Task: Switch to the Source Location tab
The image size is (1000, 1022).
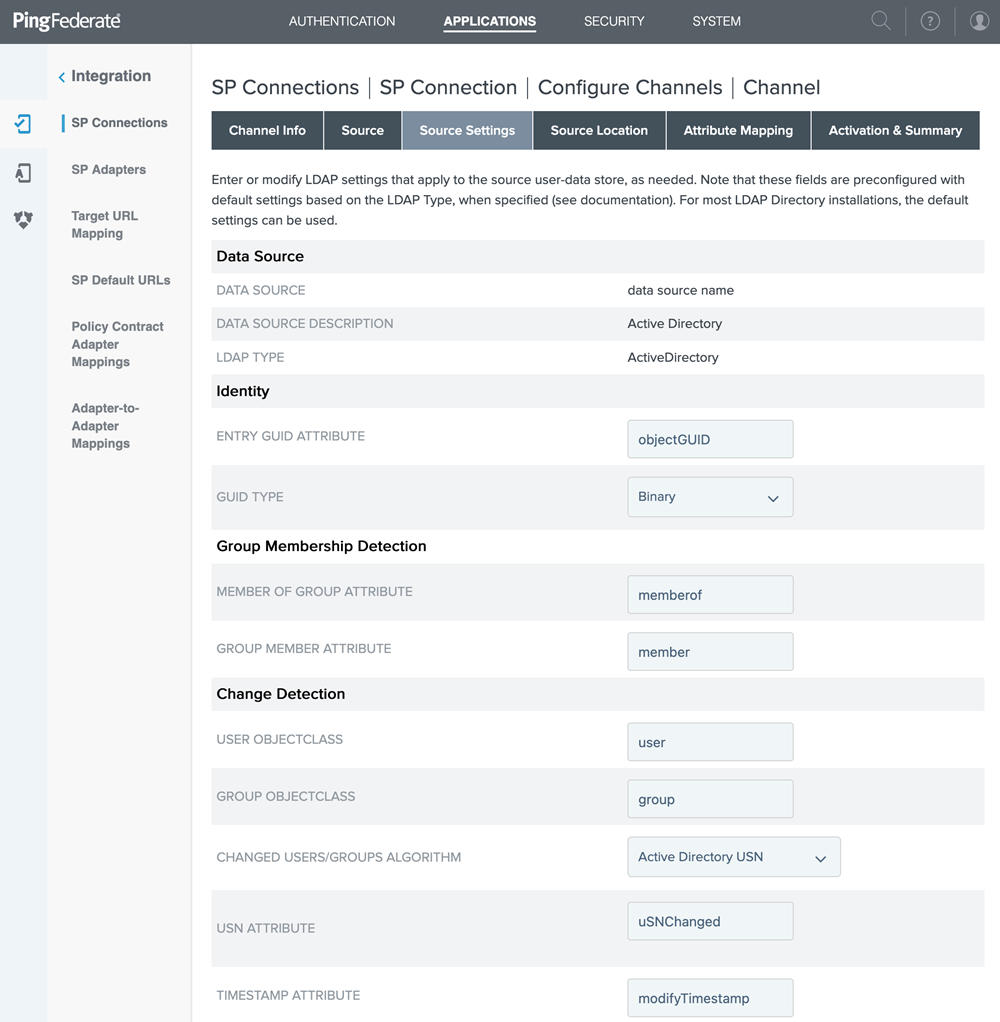Action: pyautogui.click(x=599, y=130)
